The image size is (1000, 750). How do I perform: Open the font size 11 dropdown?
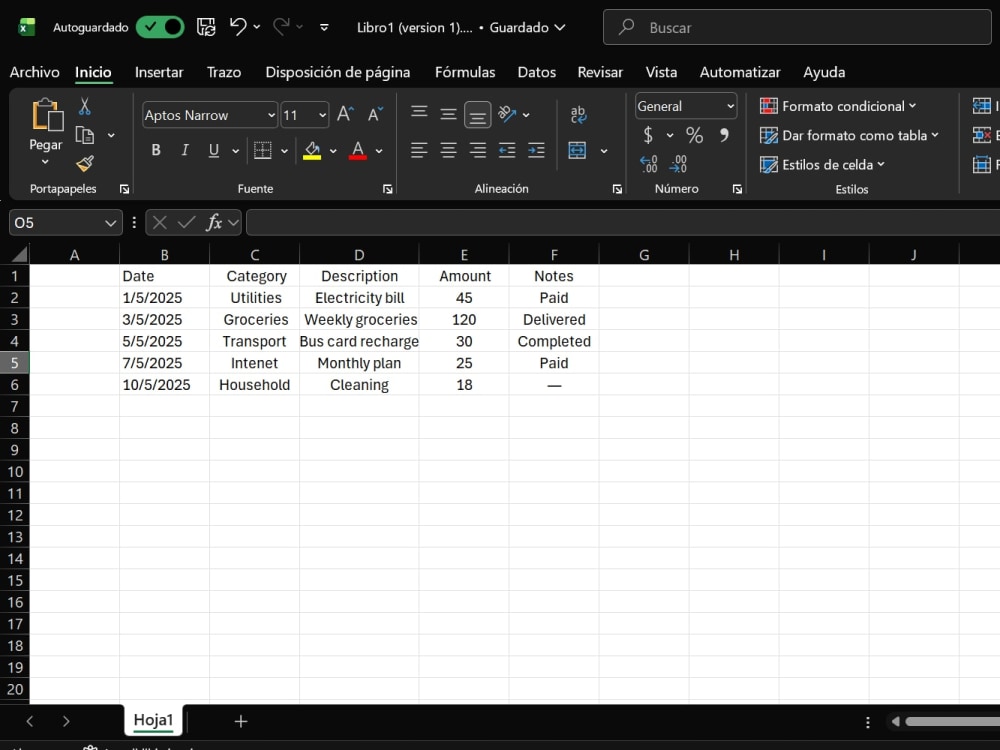322,115
